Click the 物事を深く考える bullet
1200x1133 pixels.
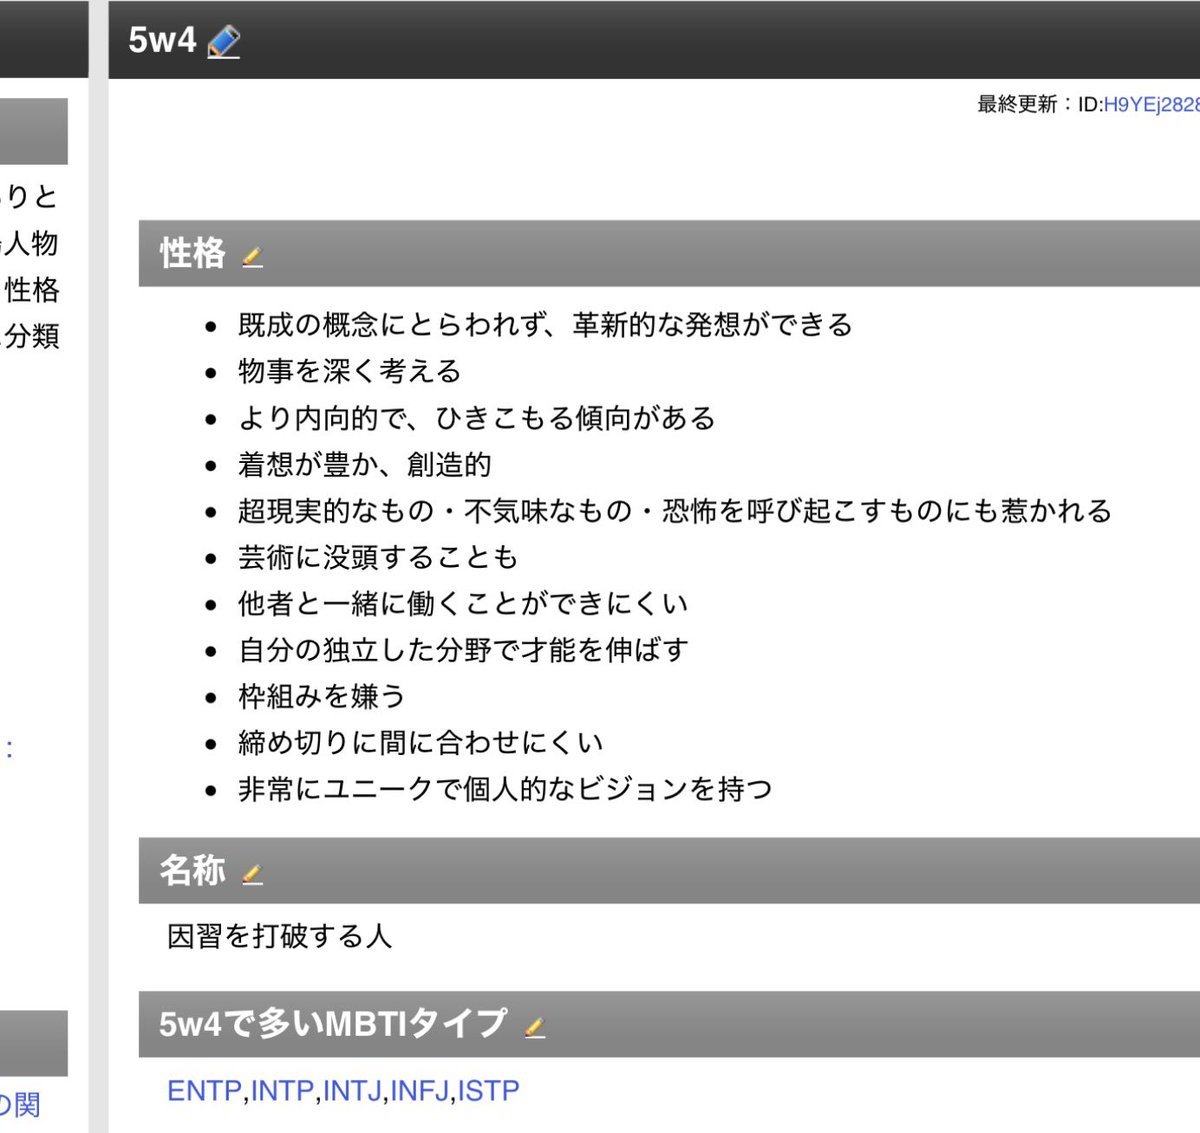[350, 371]
